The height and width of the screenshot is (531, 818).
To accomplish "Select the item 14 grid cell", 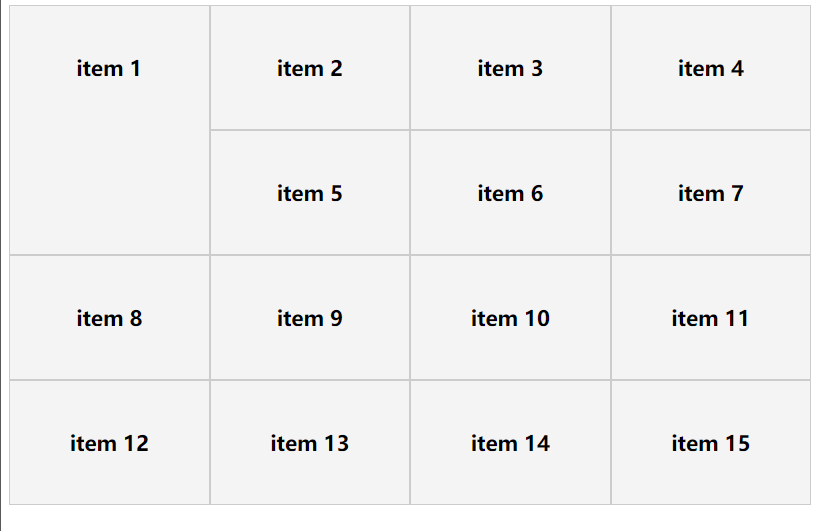I will coord(510,443).
